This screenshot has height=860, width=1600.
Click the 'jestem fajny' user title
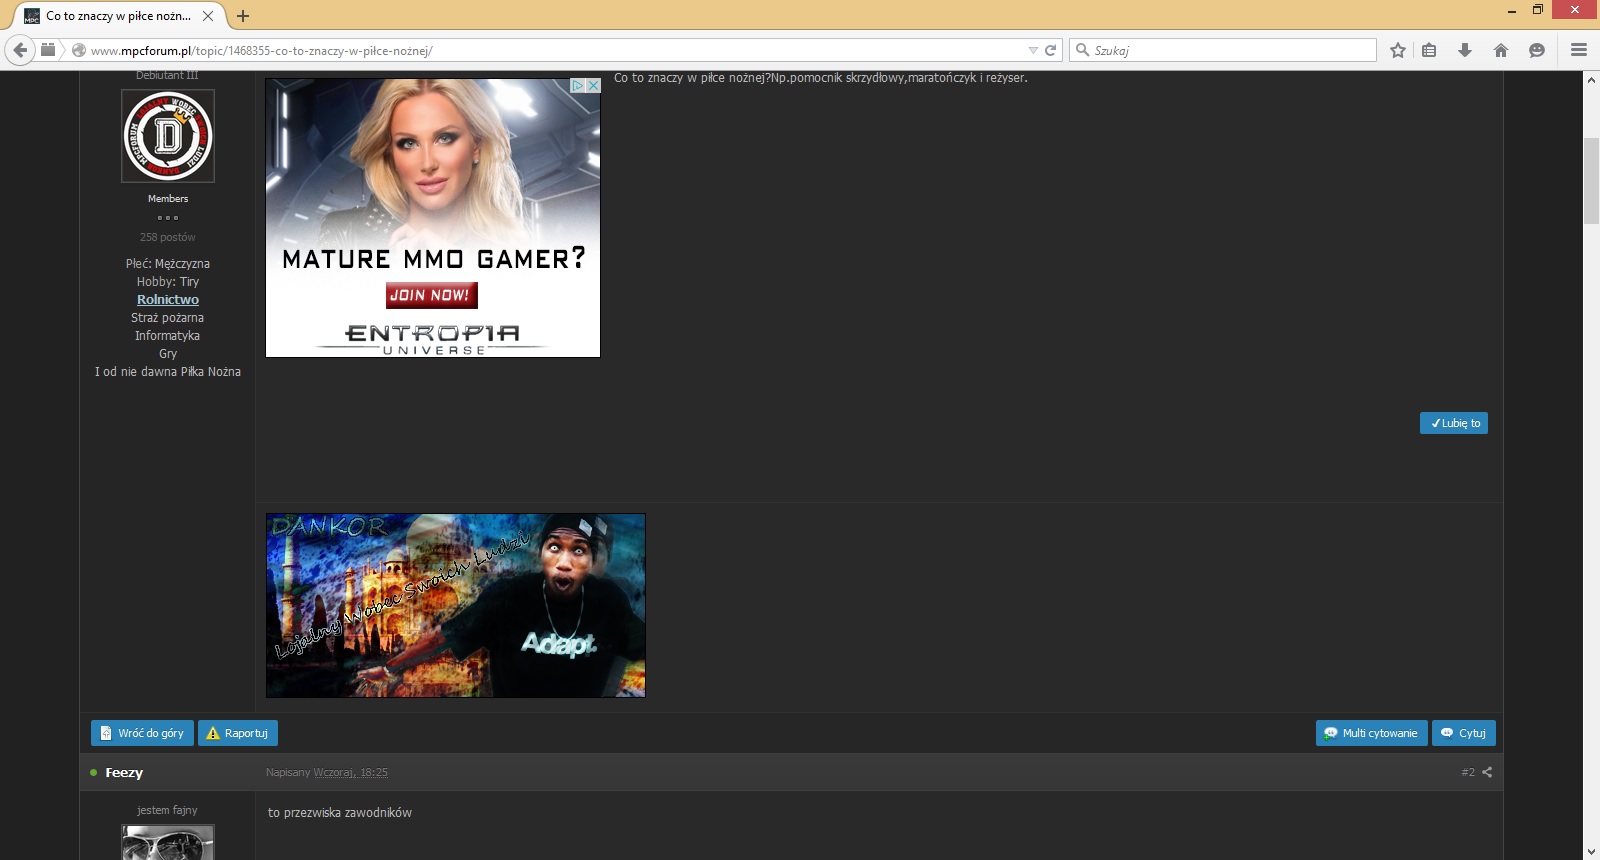167,810
